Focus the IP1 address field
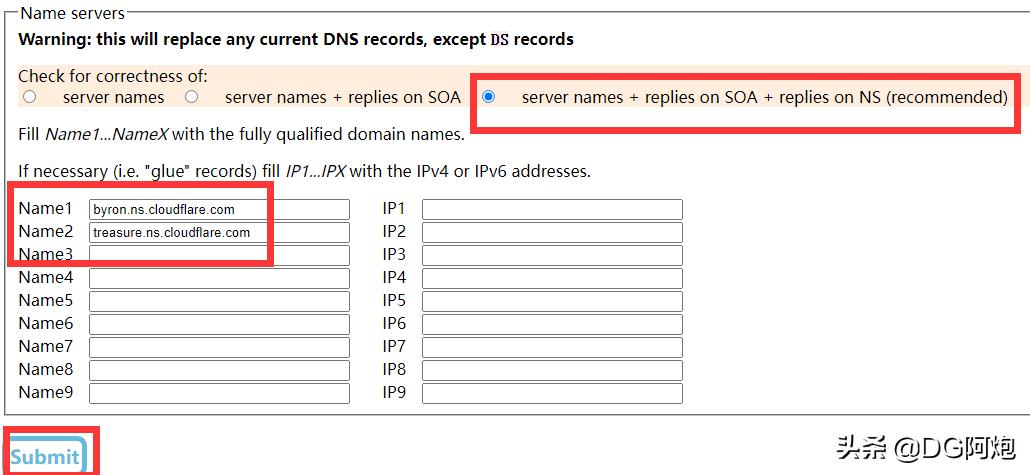The width and height of the screenshot is (1030, 475). (x=552, y=209)
